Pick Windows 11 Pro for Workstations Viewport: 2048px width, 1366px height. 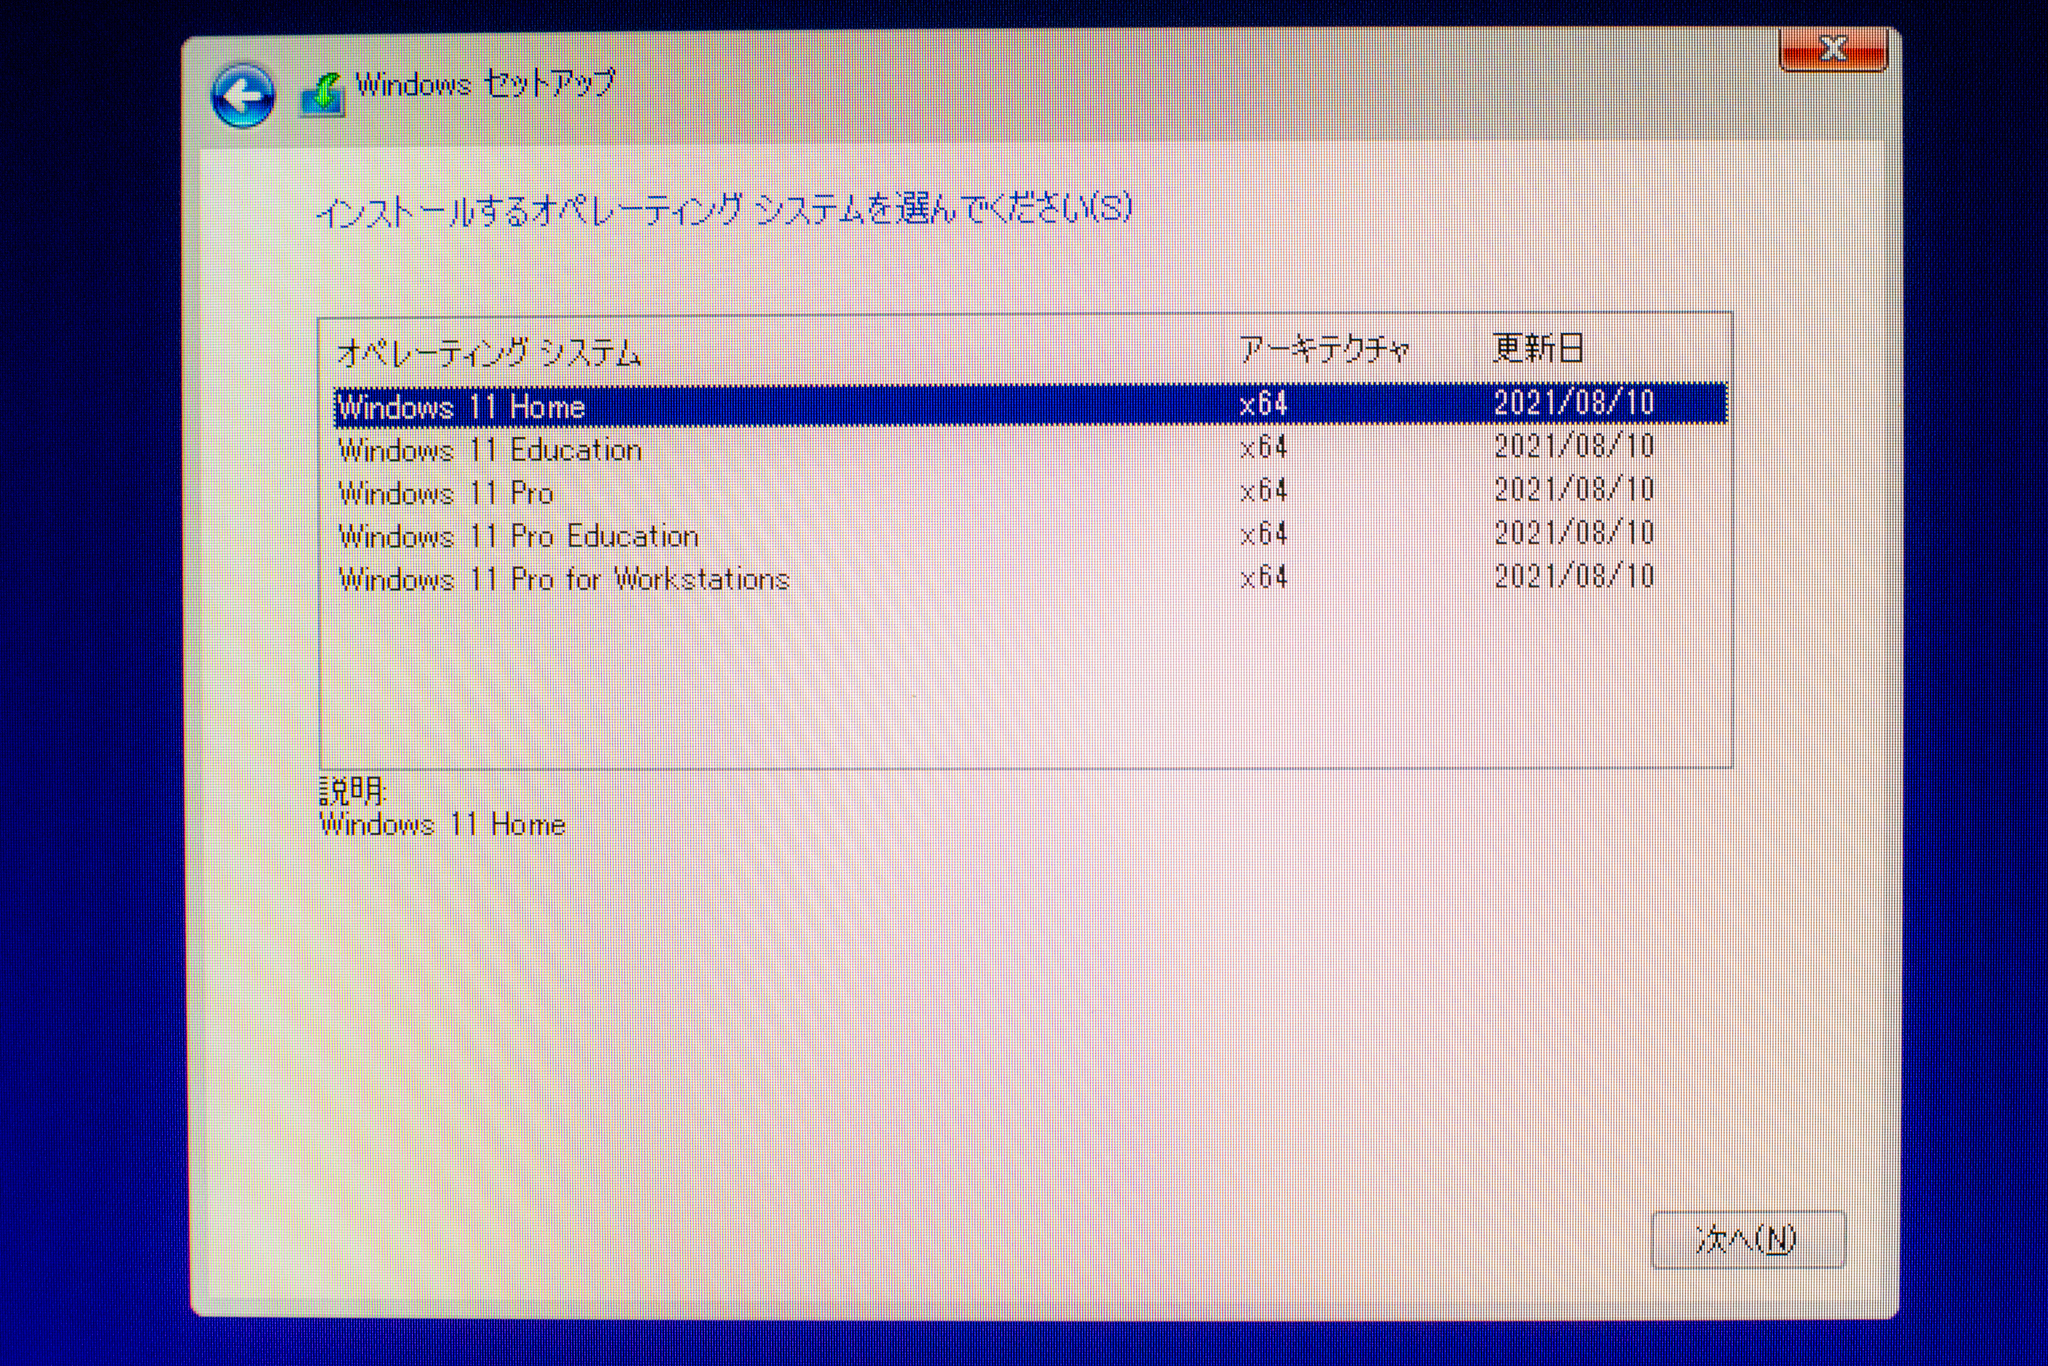[x=564, y=579]
